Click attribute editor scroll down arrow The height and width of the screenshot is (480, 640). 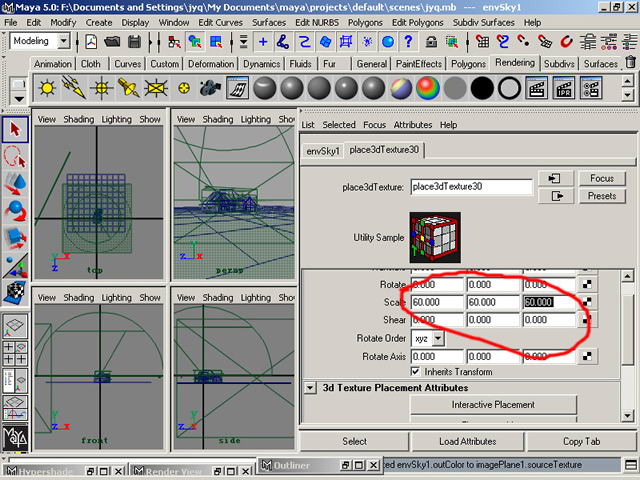(x=627, y=416)
